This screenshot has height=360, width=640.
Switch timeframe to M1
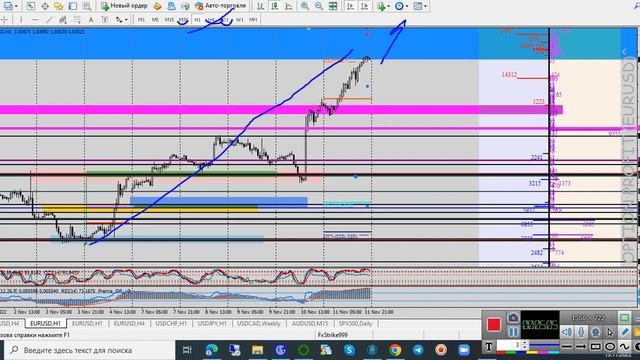click(x=141, y=20)
